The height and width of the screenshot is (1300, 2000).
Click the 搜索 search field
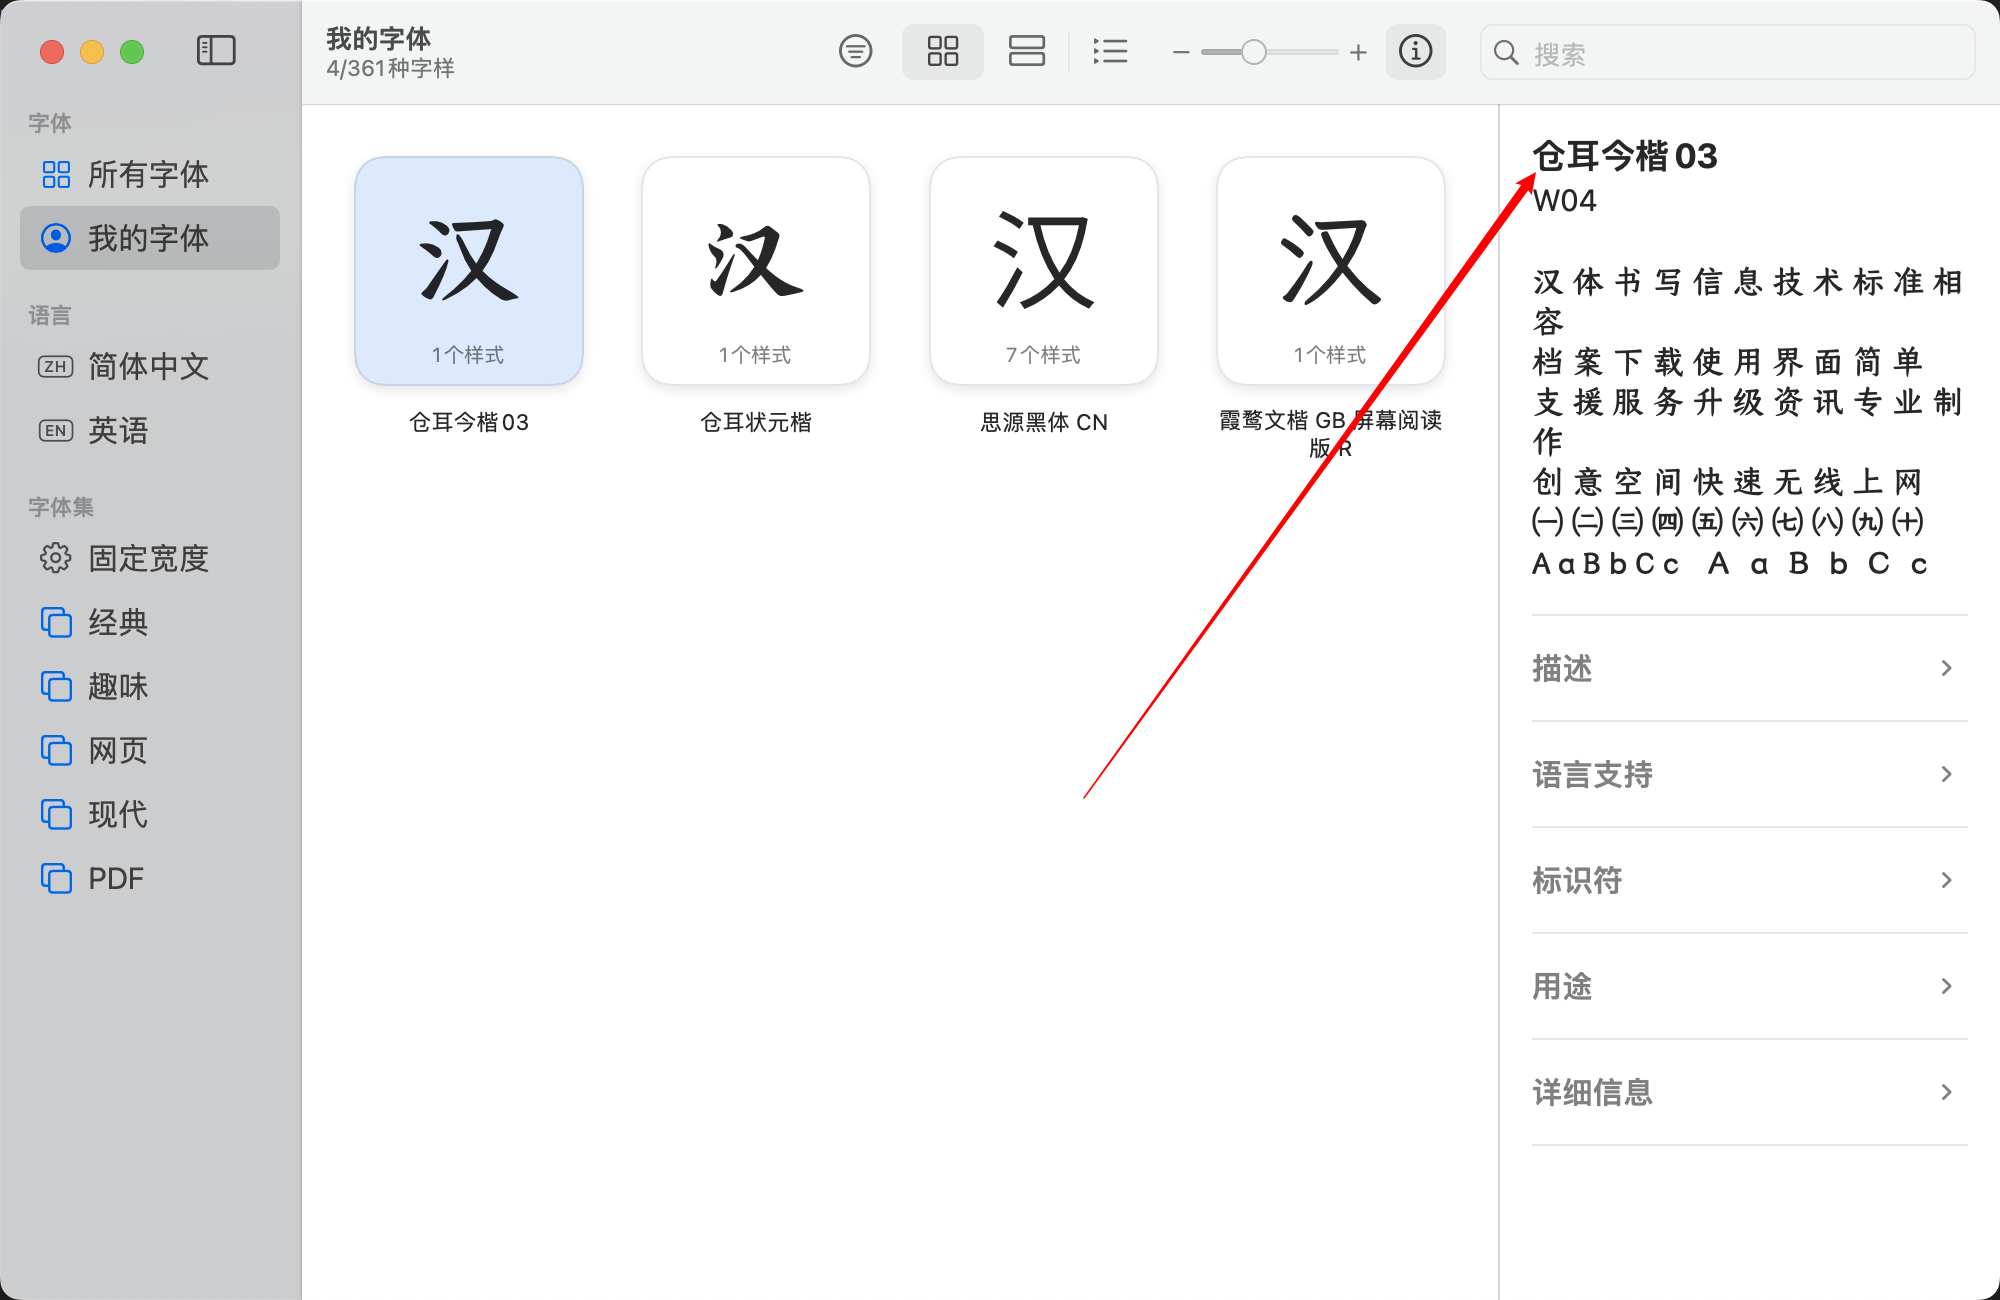[1727, 53]
